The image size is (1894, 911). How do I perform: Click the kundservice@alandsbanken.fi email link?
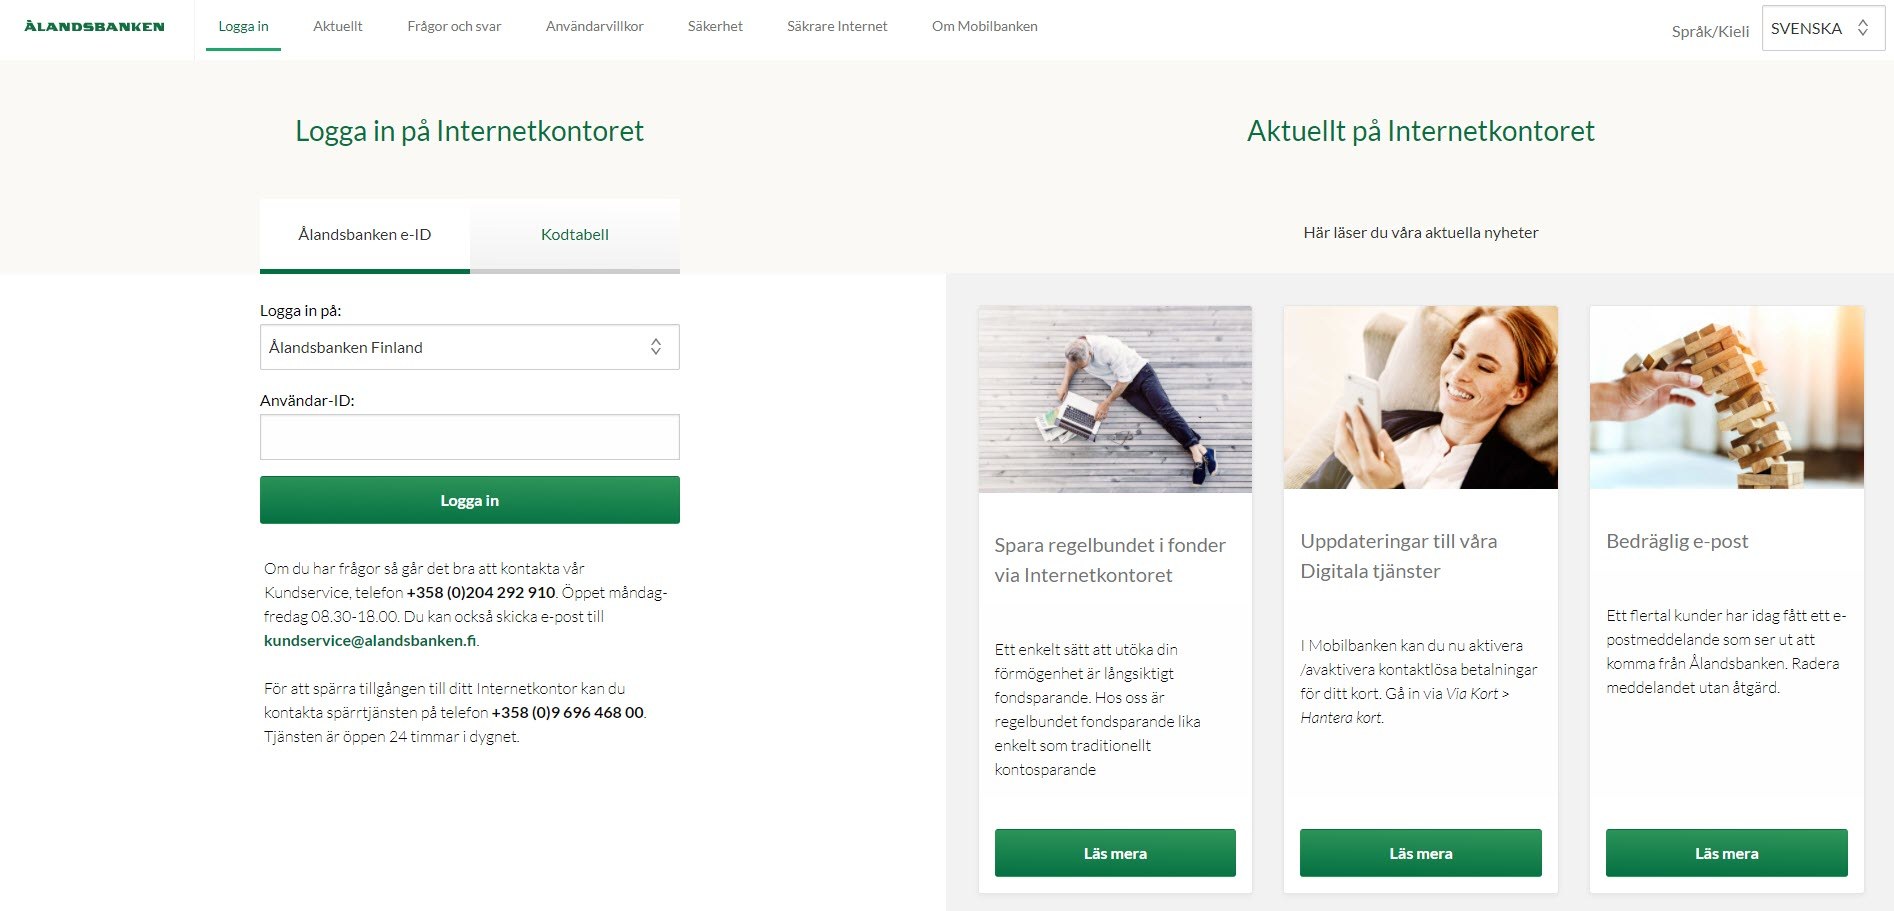click(370, 641)
